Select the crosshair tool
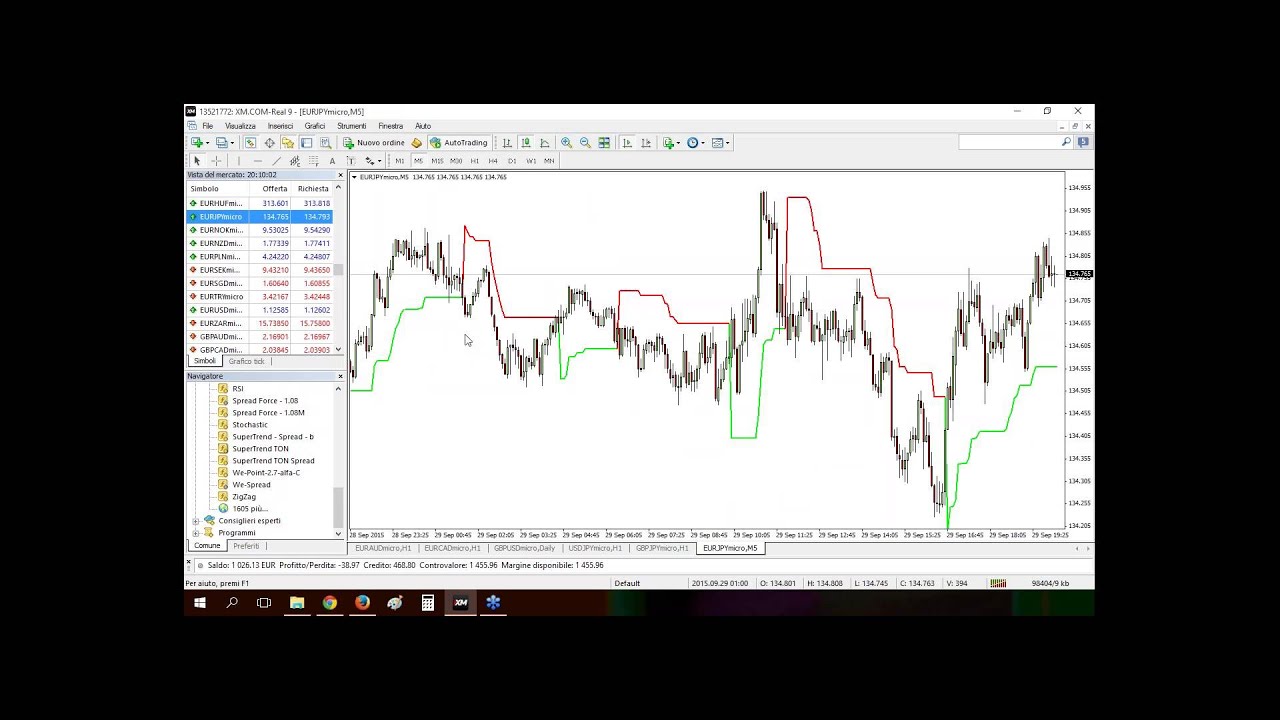The width and height of the screenshot is (1280, 720). click(x=216, y=161)
